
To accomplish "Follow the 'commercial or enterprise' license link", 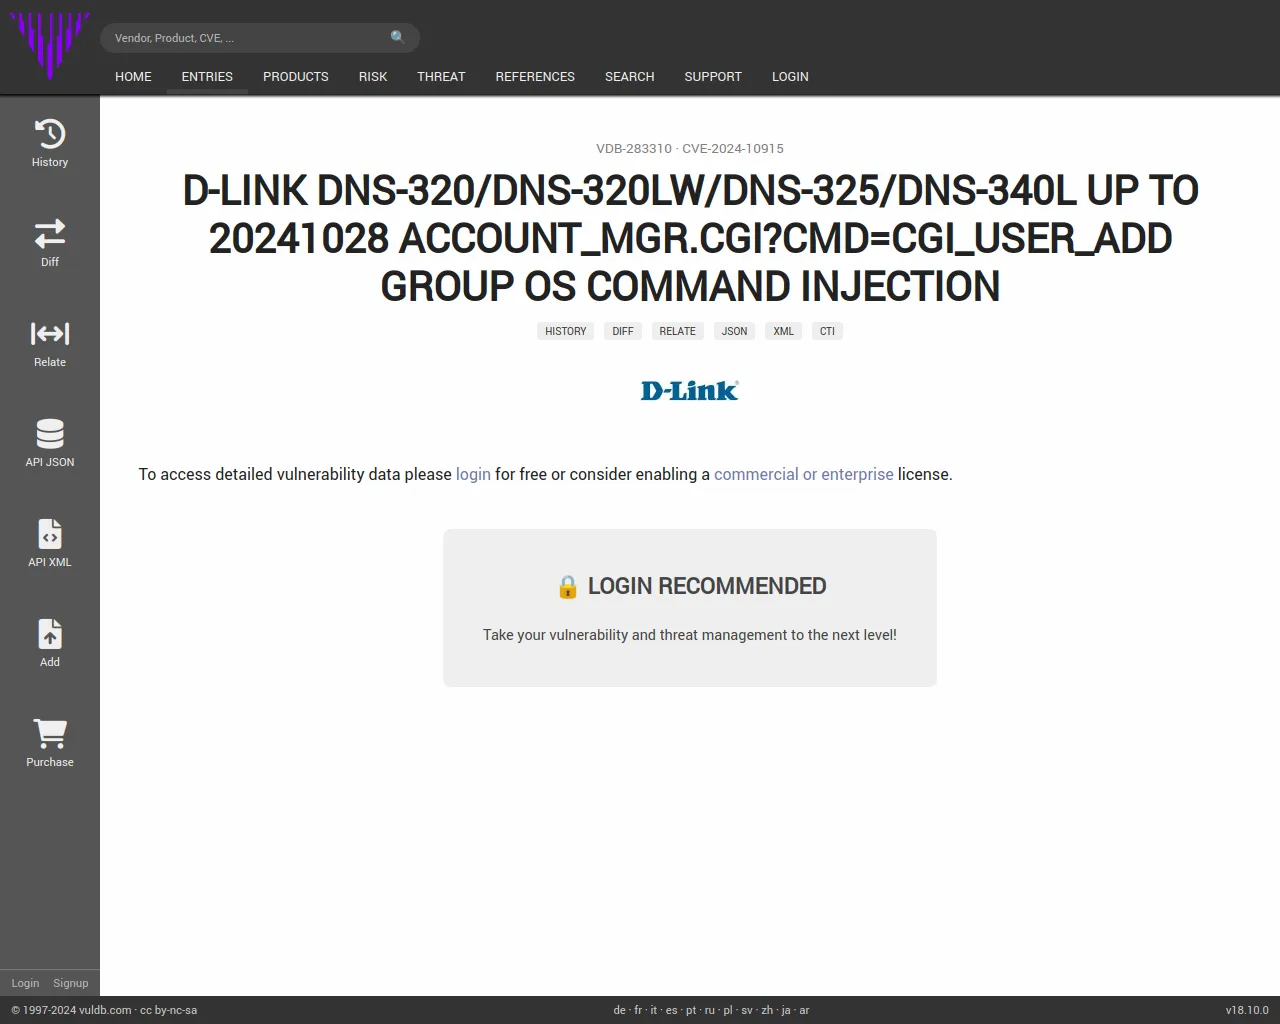I will click(x=804, y=474).
